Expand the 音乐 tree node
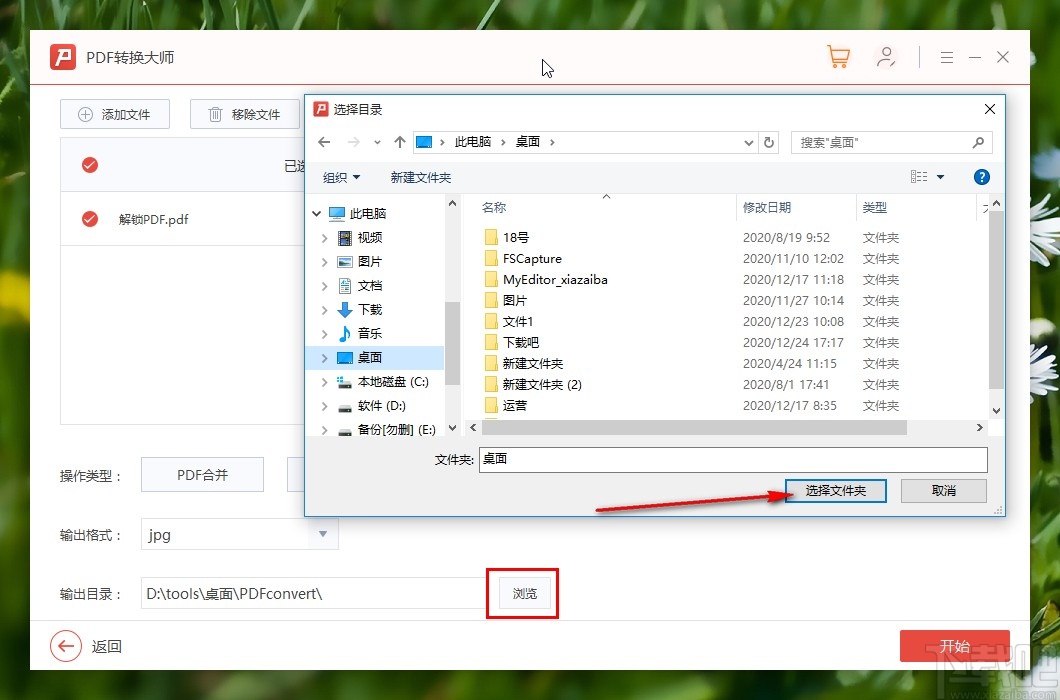Viewport: 1060px width, 700px height. [x=323, y=332]
